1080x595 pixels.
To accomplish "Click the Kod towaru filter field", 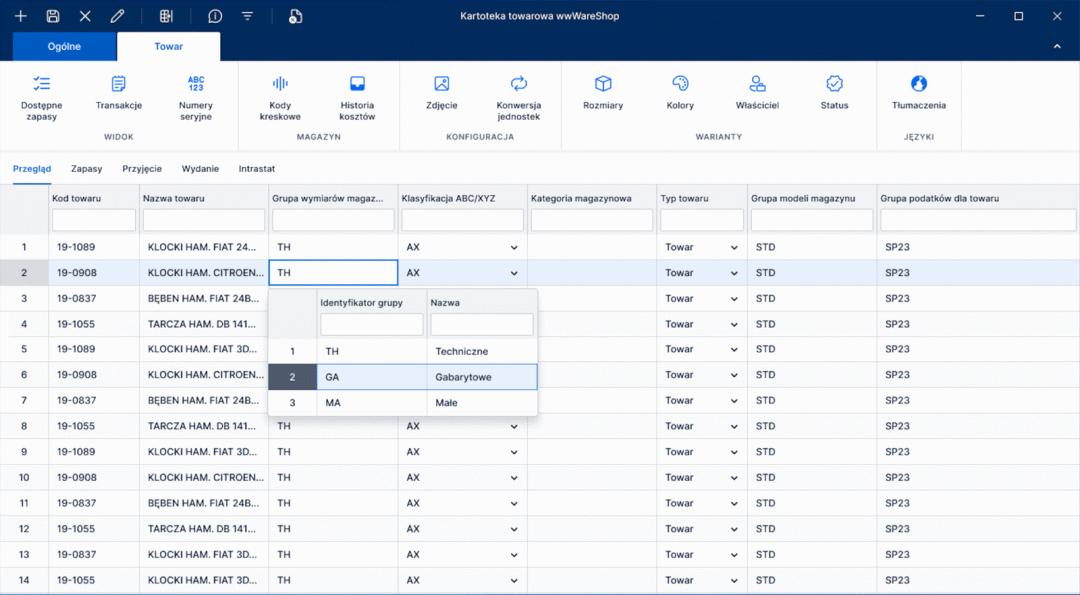I will click(x=94, y=220).
